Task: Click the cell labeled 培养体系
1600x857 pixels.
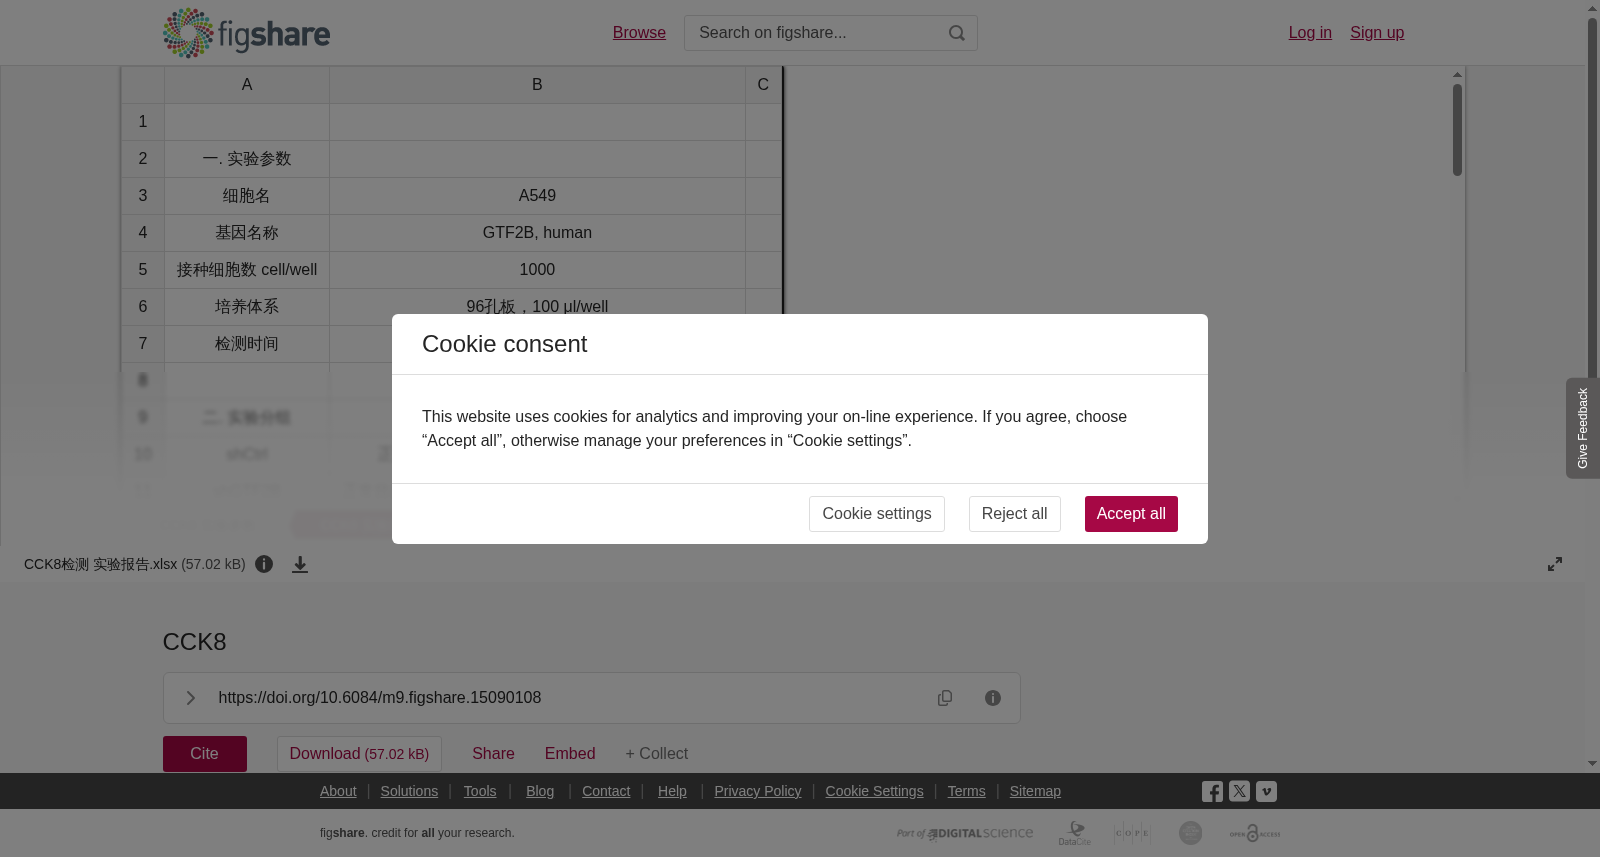Action: tap(247, 307)
